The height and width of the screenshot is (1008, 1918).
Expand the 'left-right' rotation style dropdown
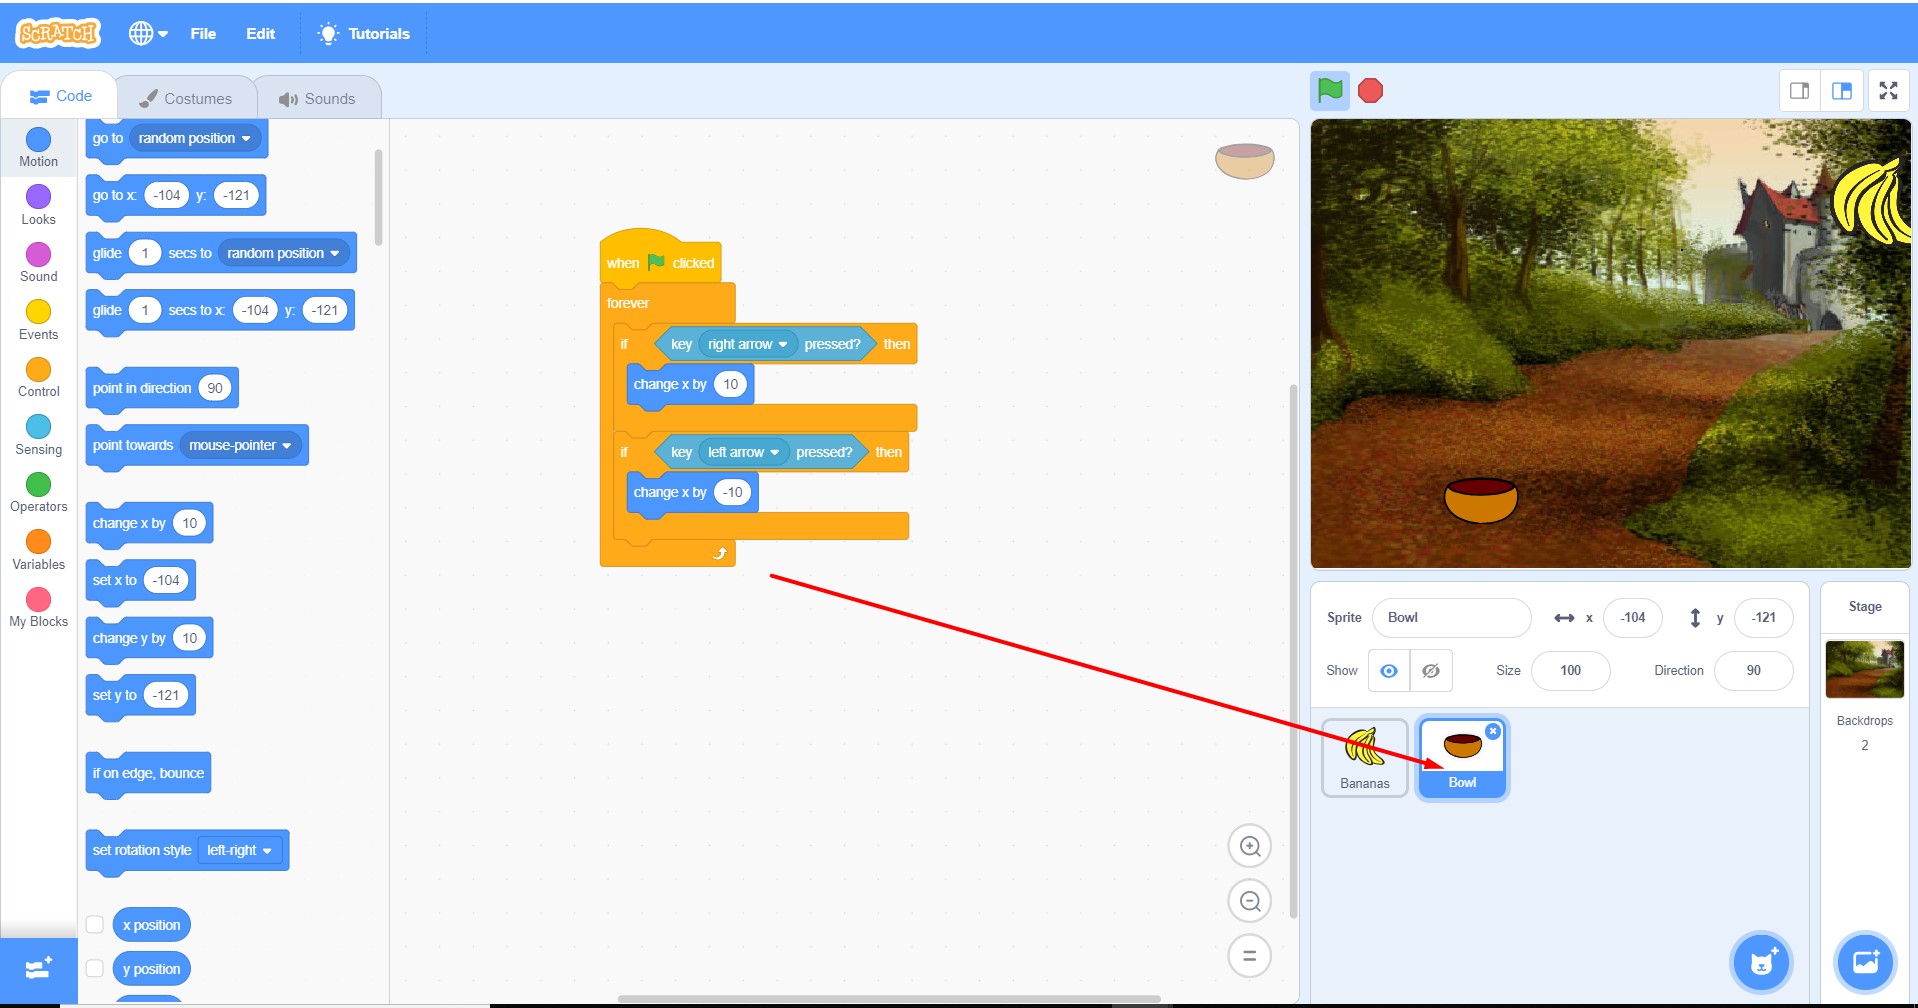coord(239,850)
